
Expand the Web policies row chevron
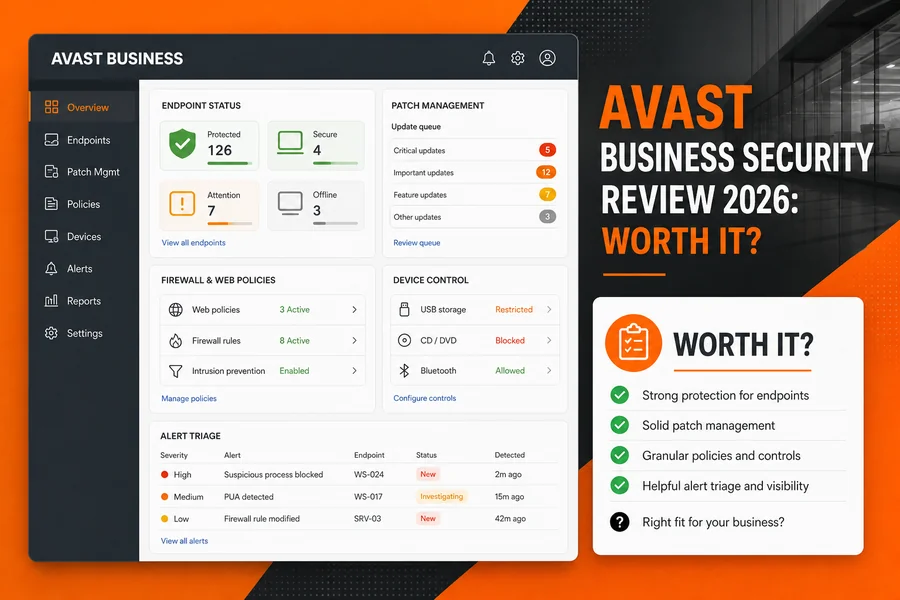[354, 309]
